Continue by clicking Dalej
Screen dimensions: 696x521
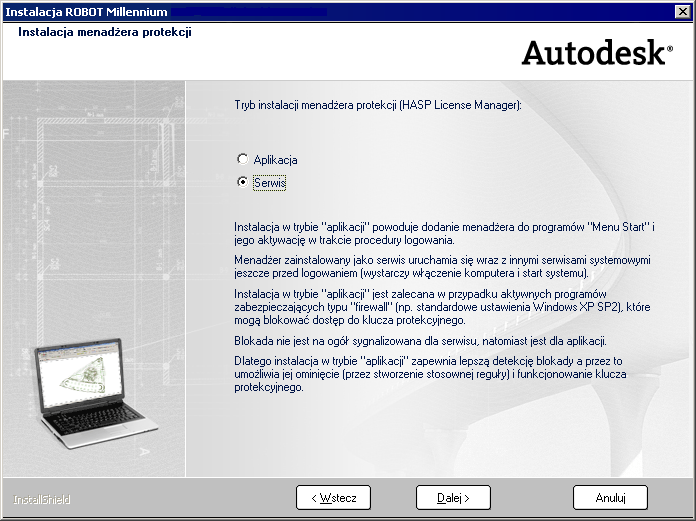(453, 498)
